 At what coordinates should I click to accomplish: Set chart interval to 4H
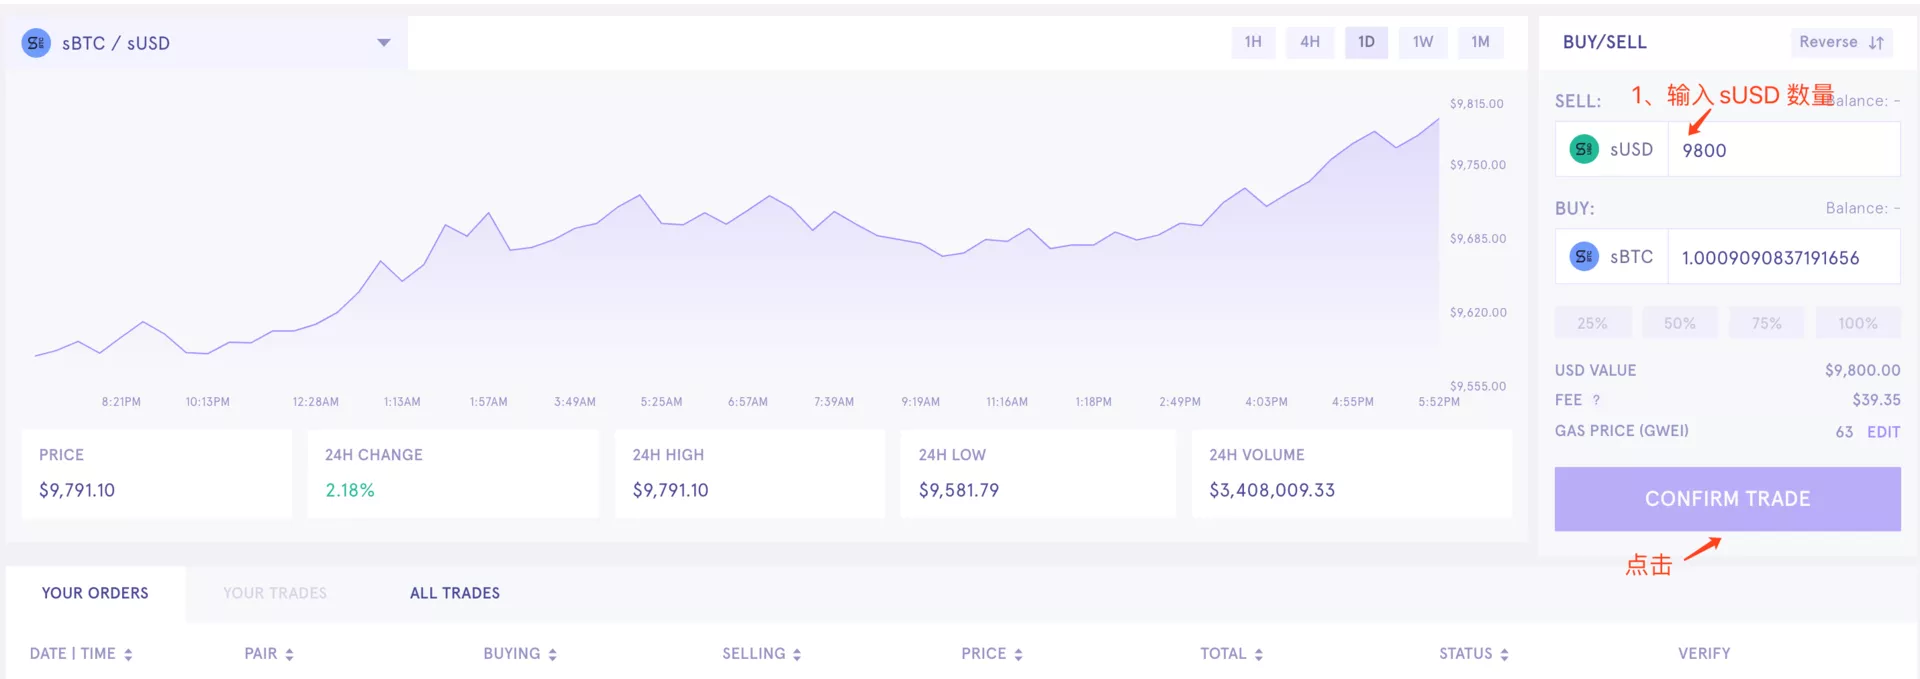pyautogui.click(x=1310, y=42)
